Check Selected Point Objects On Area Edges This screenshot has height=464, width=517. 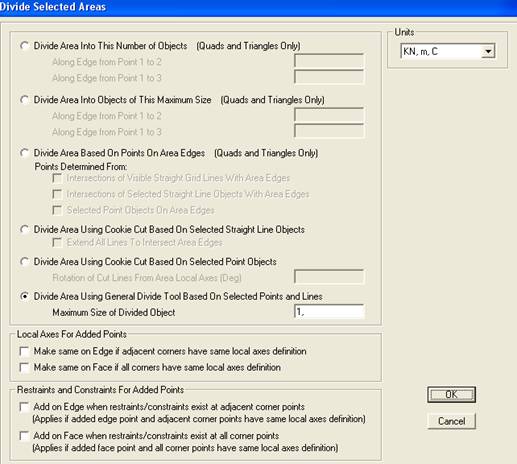click(57, 210)
